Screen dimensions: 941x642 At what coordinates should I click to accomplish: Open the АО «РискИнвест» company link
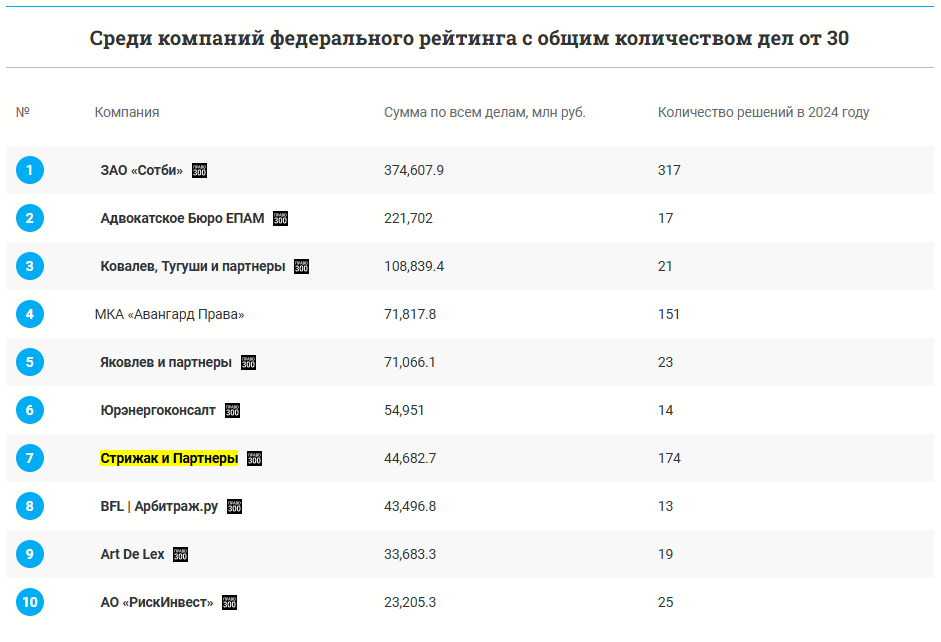tap(157, 602)
